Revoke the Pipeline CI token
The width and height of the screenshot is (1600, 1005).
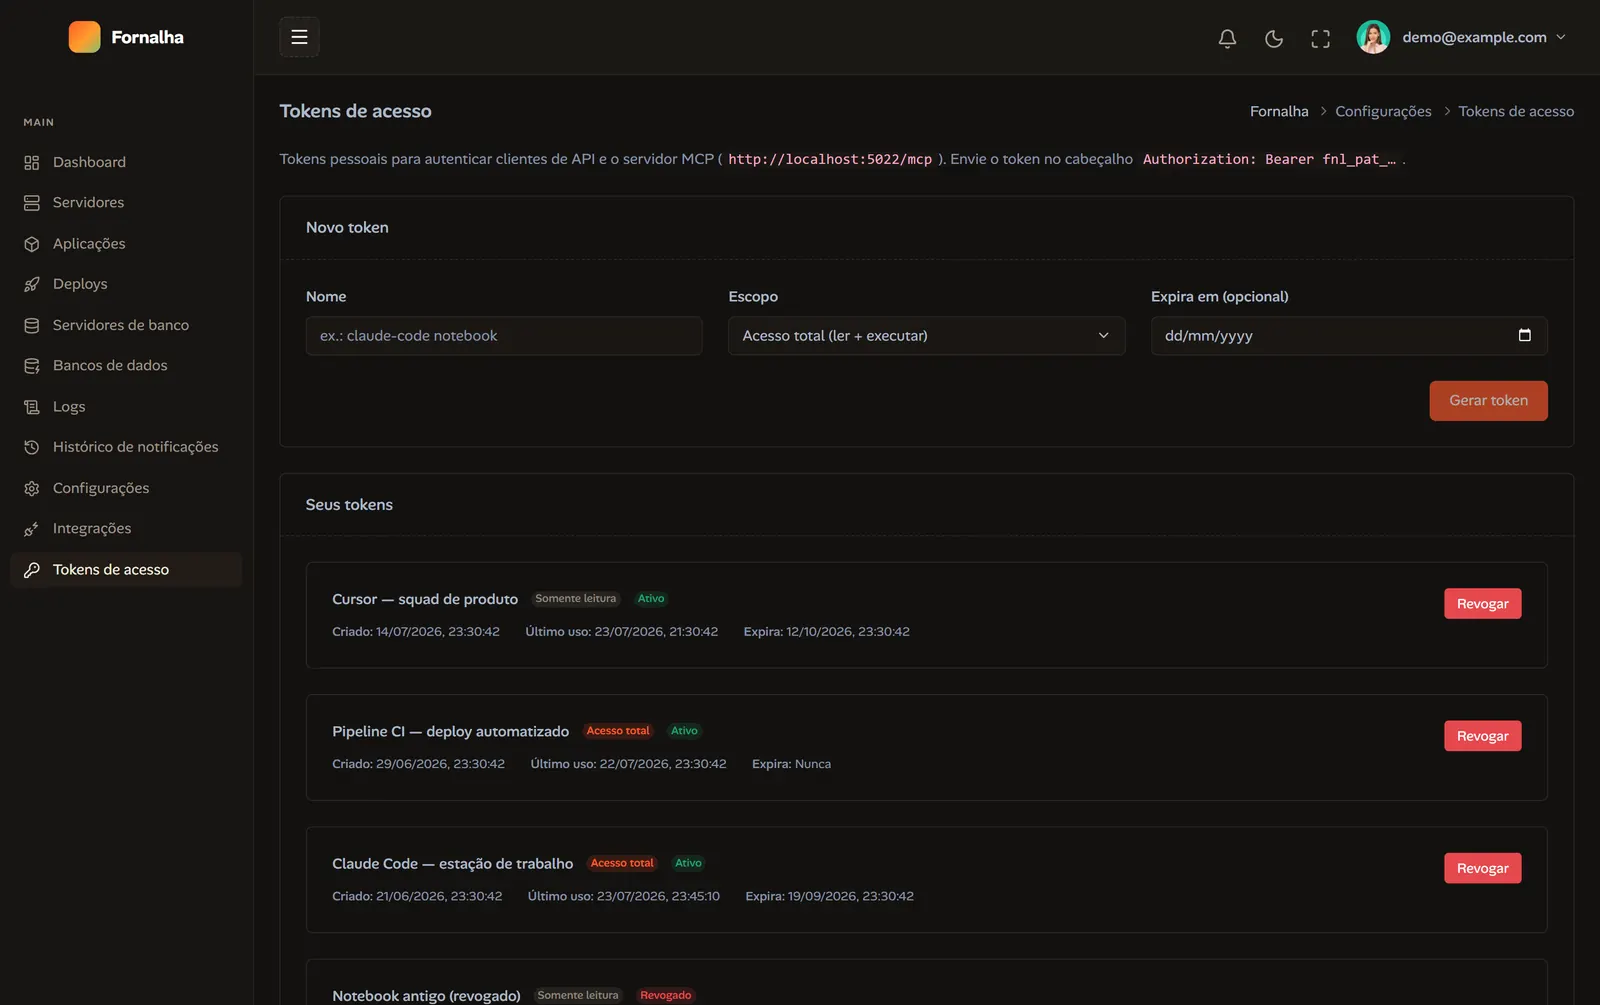(1482, 736)
